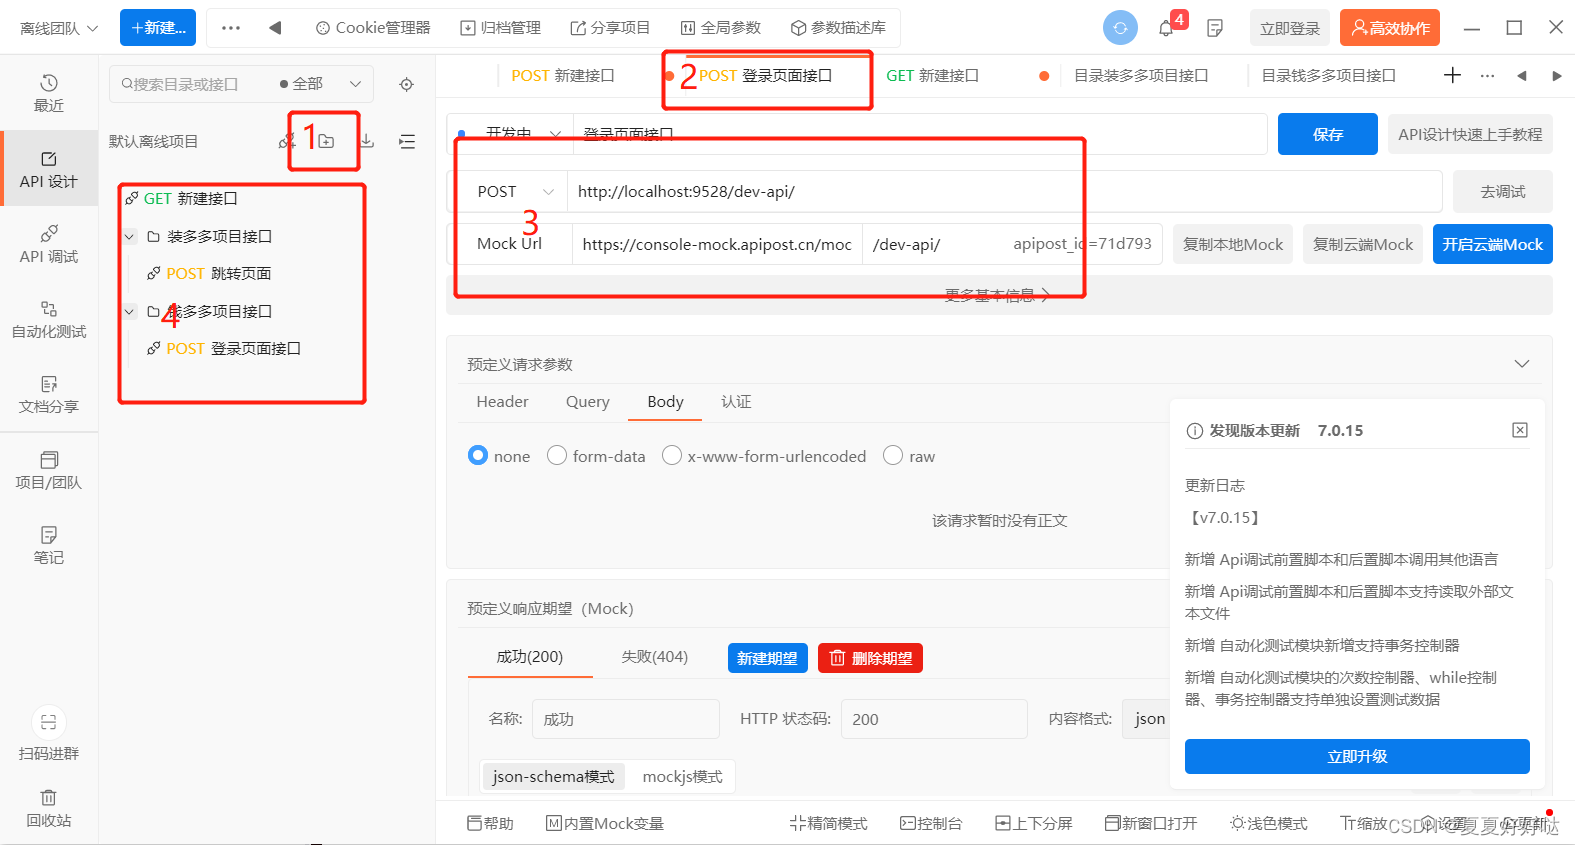Open the 项目/团队 sidebar section
Viewport: 1575px width, 845px height.
[48, 470]
